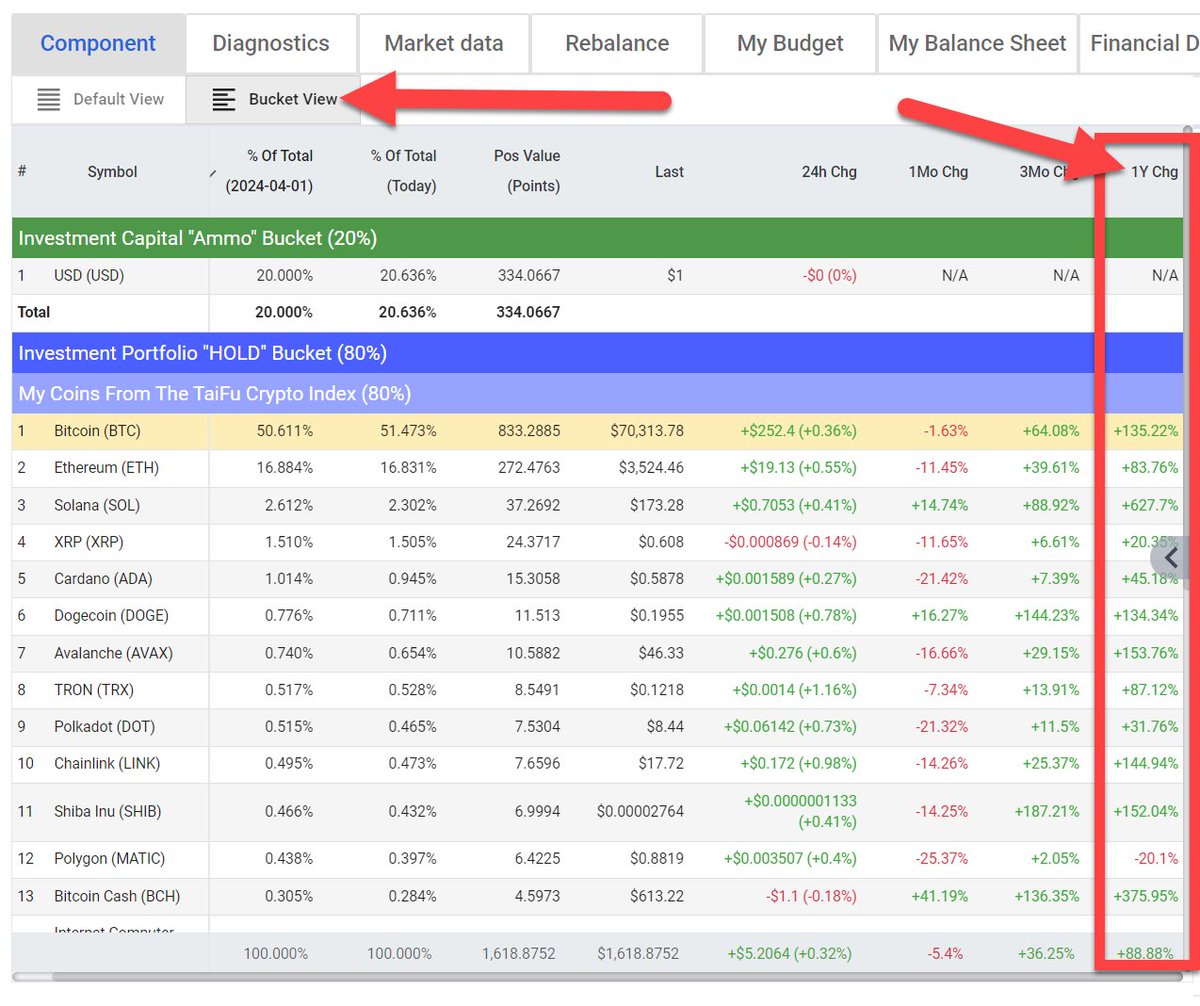This screenshot has width=1200, height=1006.
Task: Select Solana (SOL) symbol
Action: 98,505
